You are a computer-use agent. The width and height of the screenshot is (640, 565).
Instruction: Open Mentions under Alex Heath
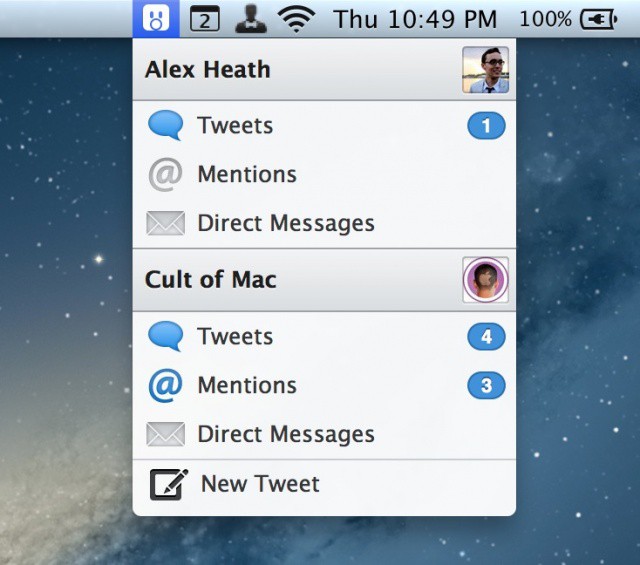point(324,174)
